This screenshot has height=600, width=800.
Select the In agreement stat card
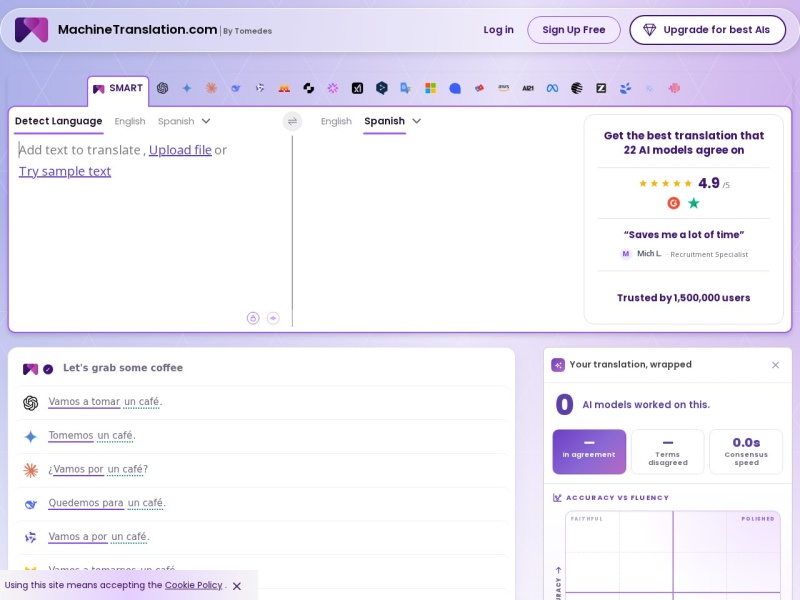pos(589,452)
